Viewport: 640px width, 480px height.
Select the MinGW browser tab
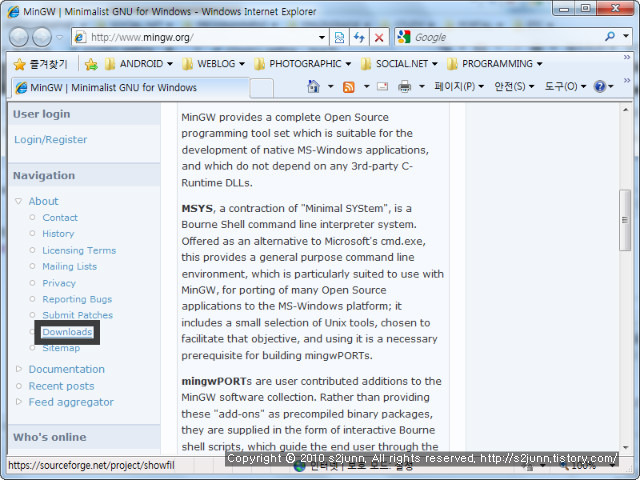(x=130, y=88)
